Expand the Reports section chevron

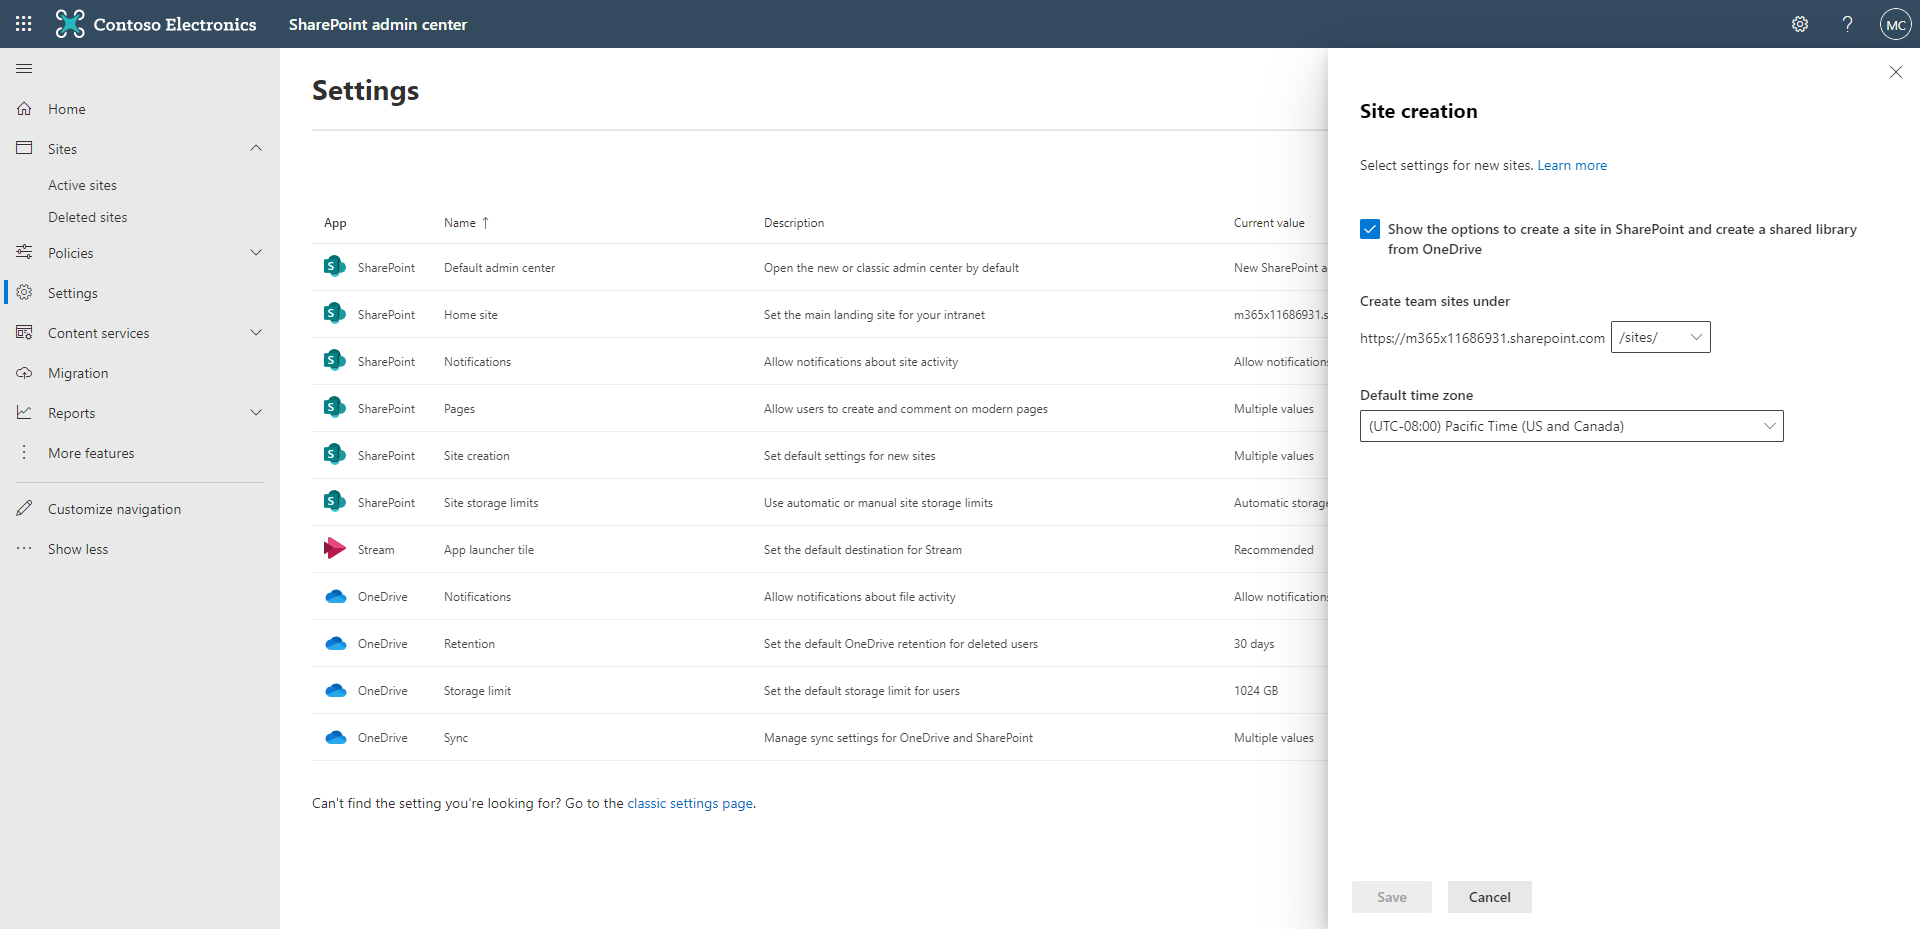pyautogui.click(x=256, y=412)
